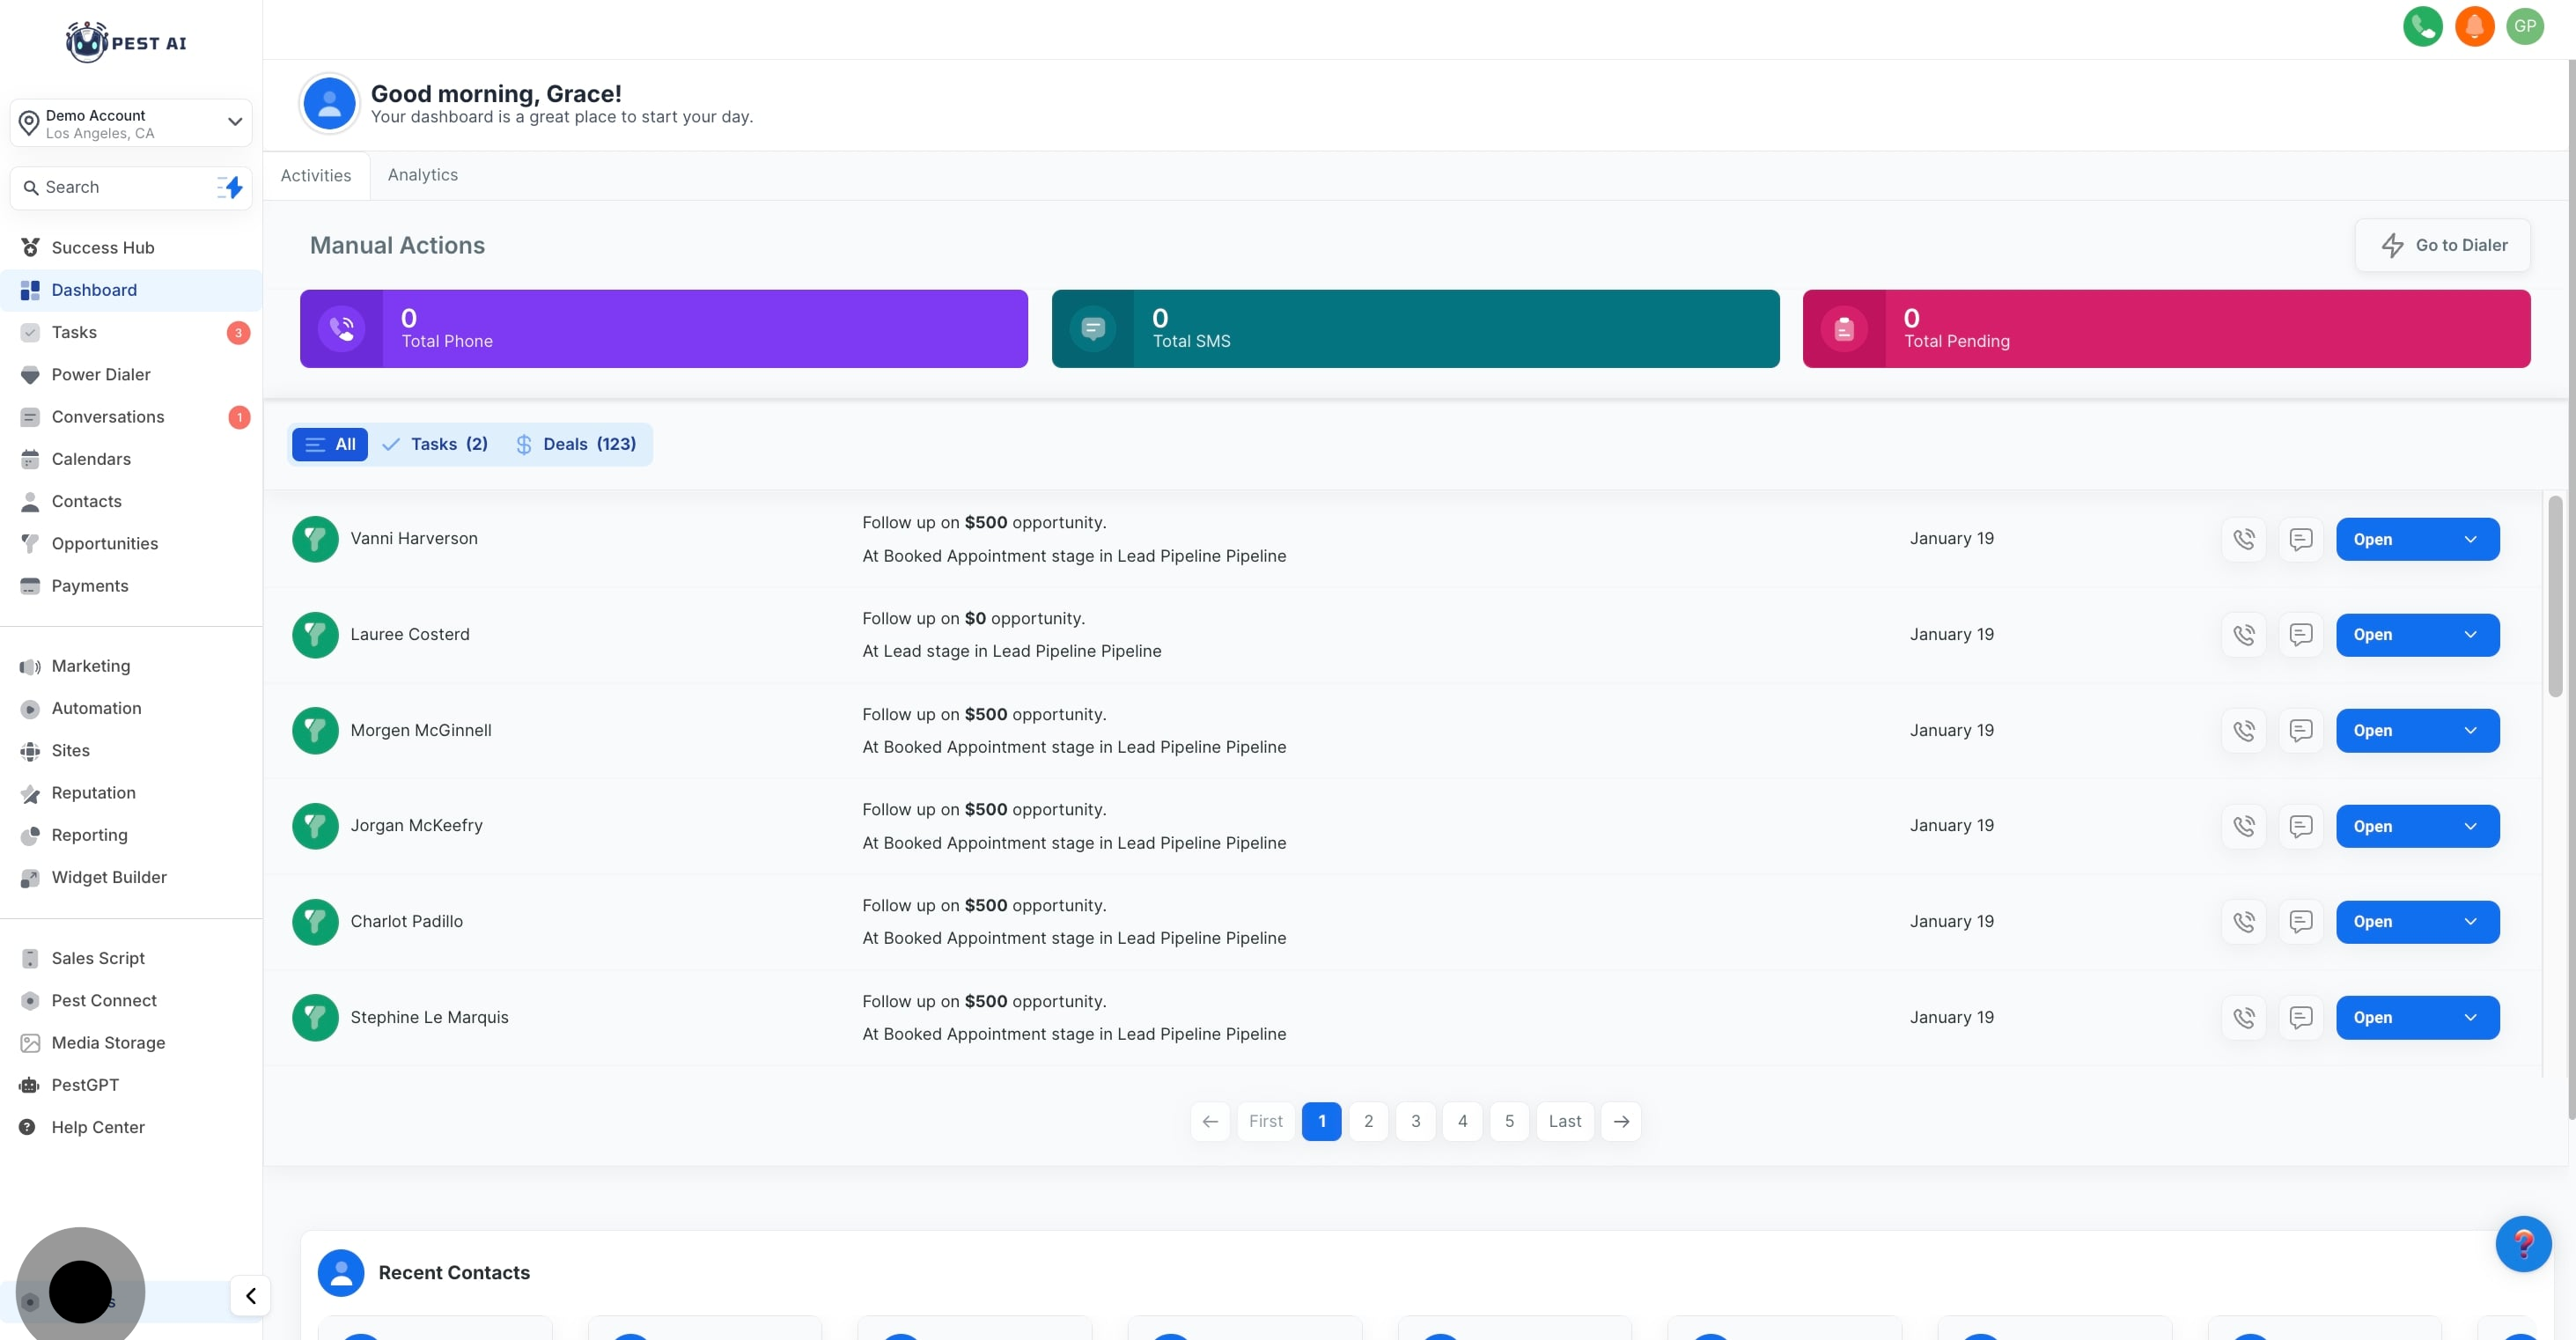This screenshot has height=1340, width=2576.
Task: Open the red question mark help bubble
Action: (x=2522, y=1243)
